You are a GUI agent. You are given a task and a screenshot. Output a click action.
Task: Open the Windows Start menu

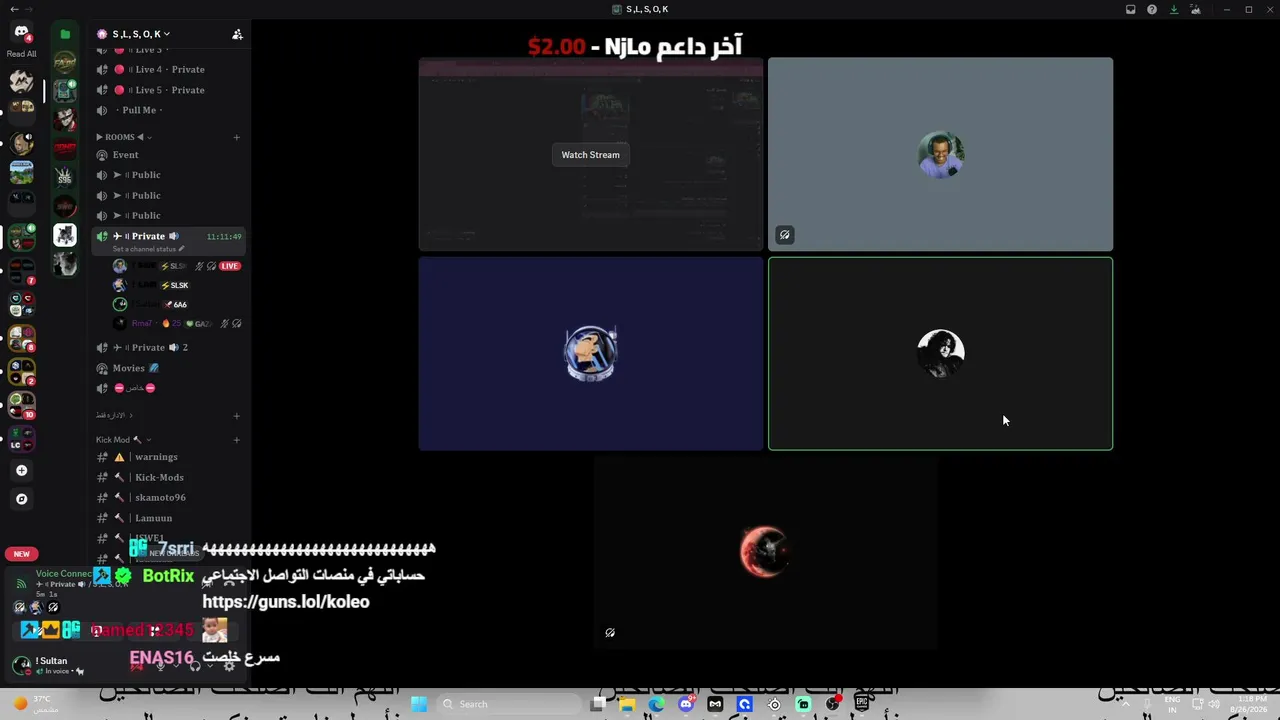pos(419,704)
